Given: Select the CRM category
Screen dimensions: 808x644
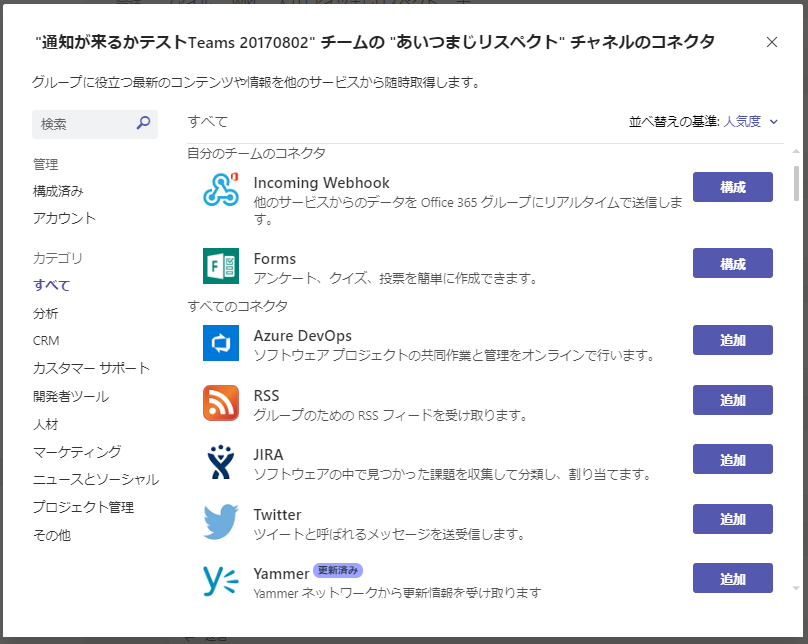Looking at the screenshot, I should point(46,341).
